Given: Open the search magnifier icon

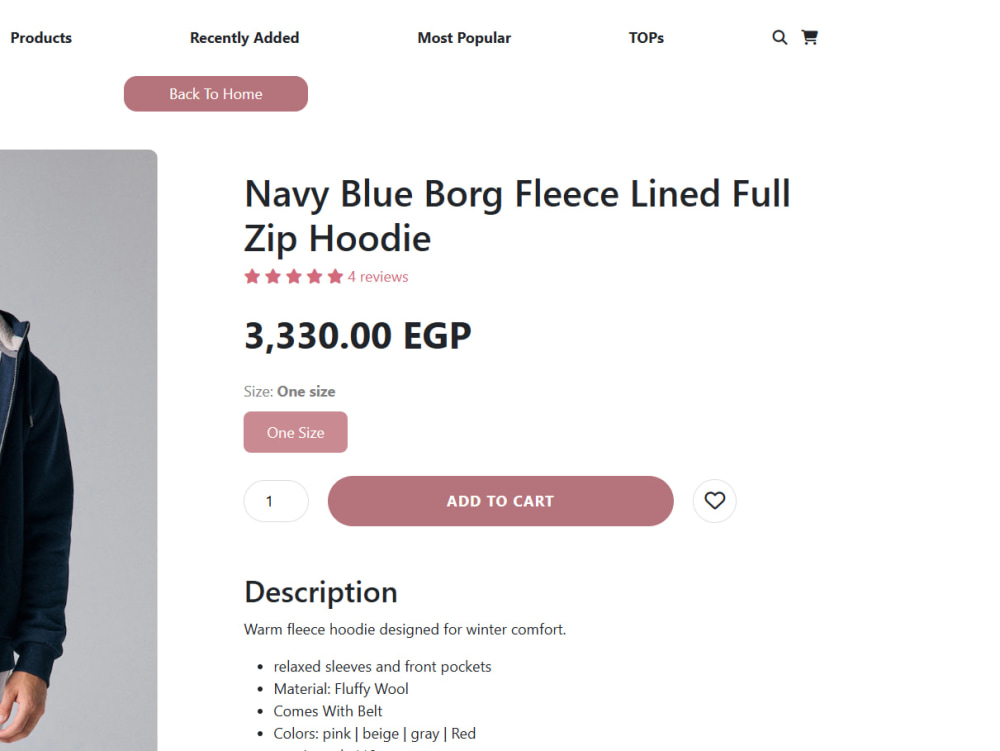Looking at the screenshot, I should [x=779, y=38].
